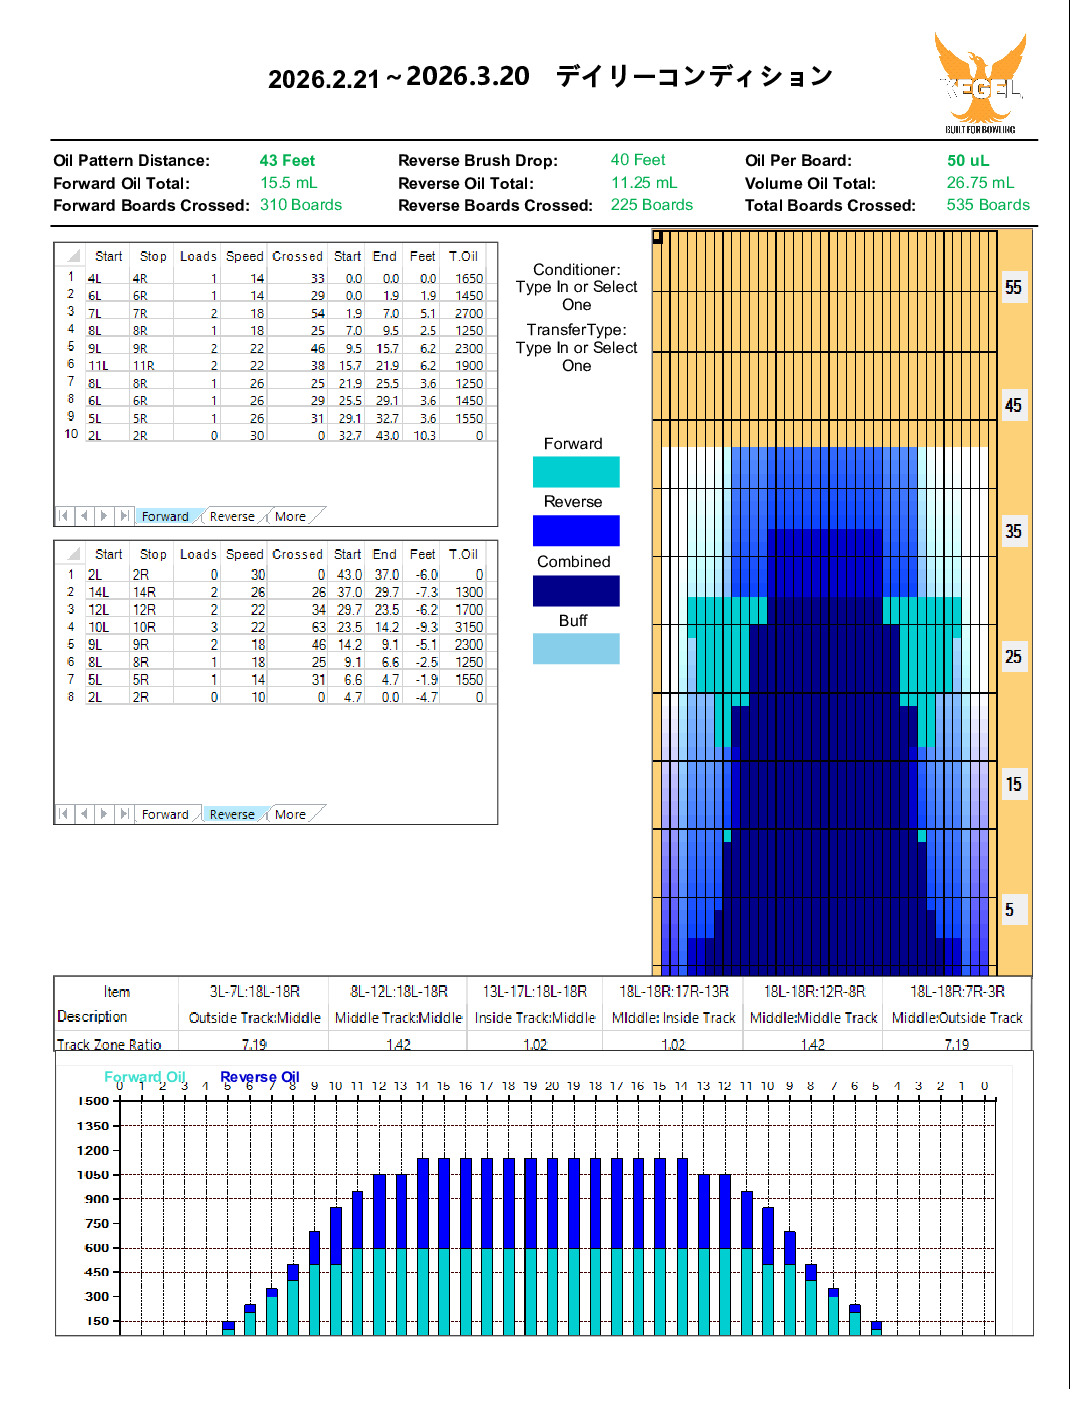Jump to last sheet in forward-loads table
The width and height of the screenshot is (1089, 1409).
click(x=124, y=516)
